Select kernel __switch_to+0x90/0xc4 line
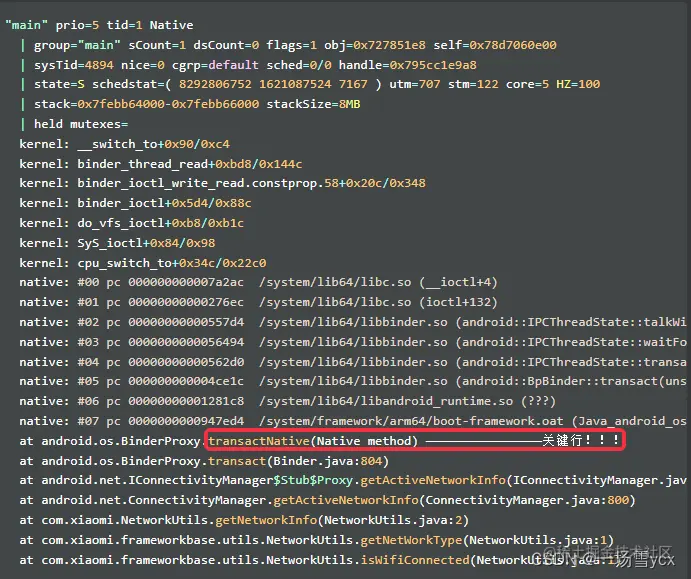This screenshot has width=691, height=579. [x=125, y=144]
